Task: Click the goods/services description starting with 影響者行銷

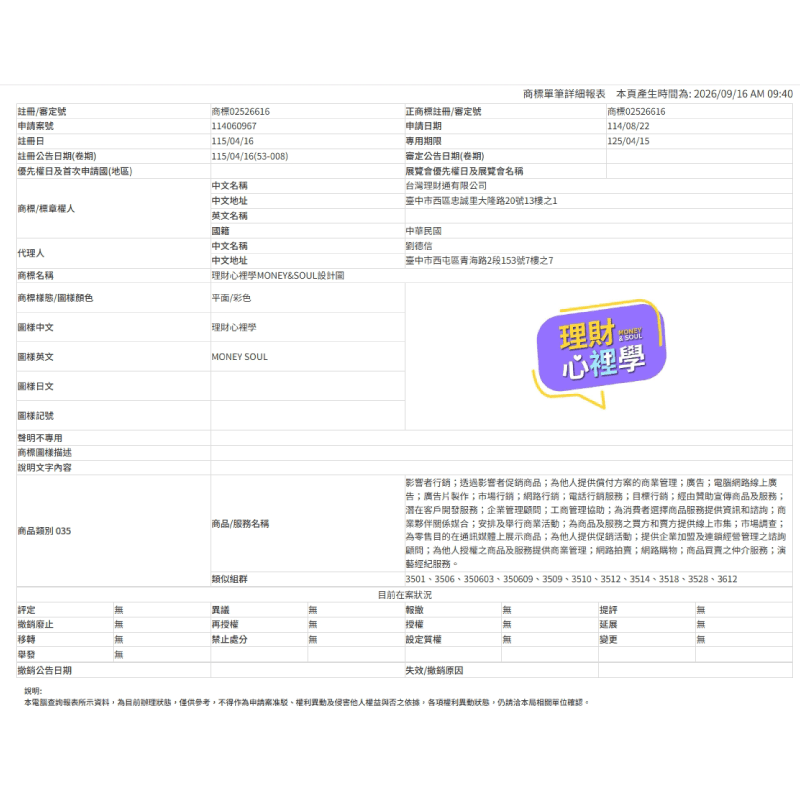Action: [596, 523]
